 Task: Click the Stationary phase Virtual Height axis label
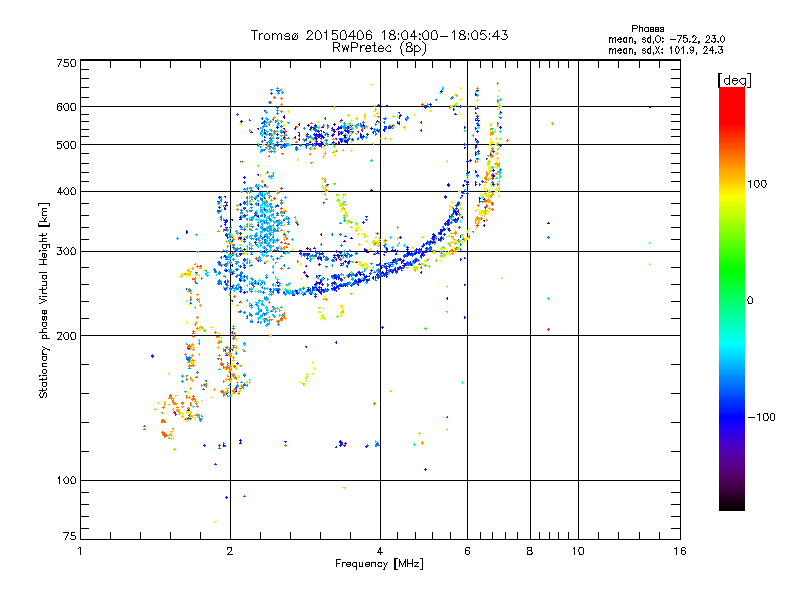(x=44, y=300)
